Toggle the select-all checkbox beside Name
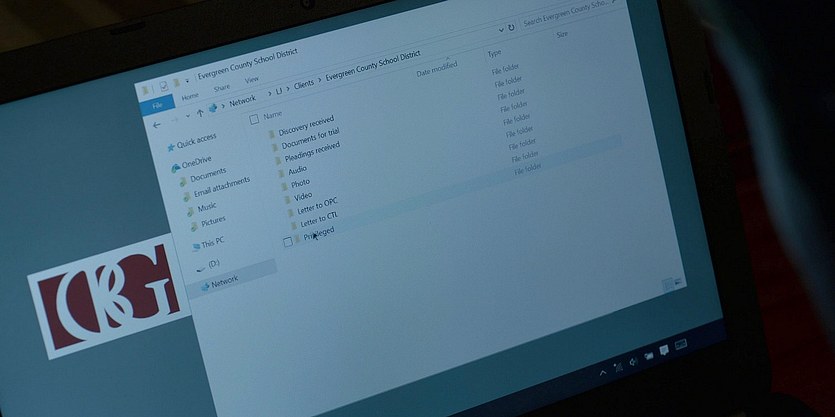 pos(254,119)
